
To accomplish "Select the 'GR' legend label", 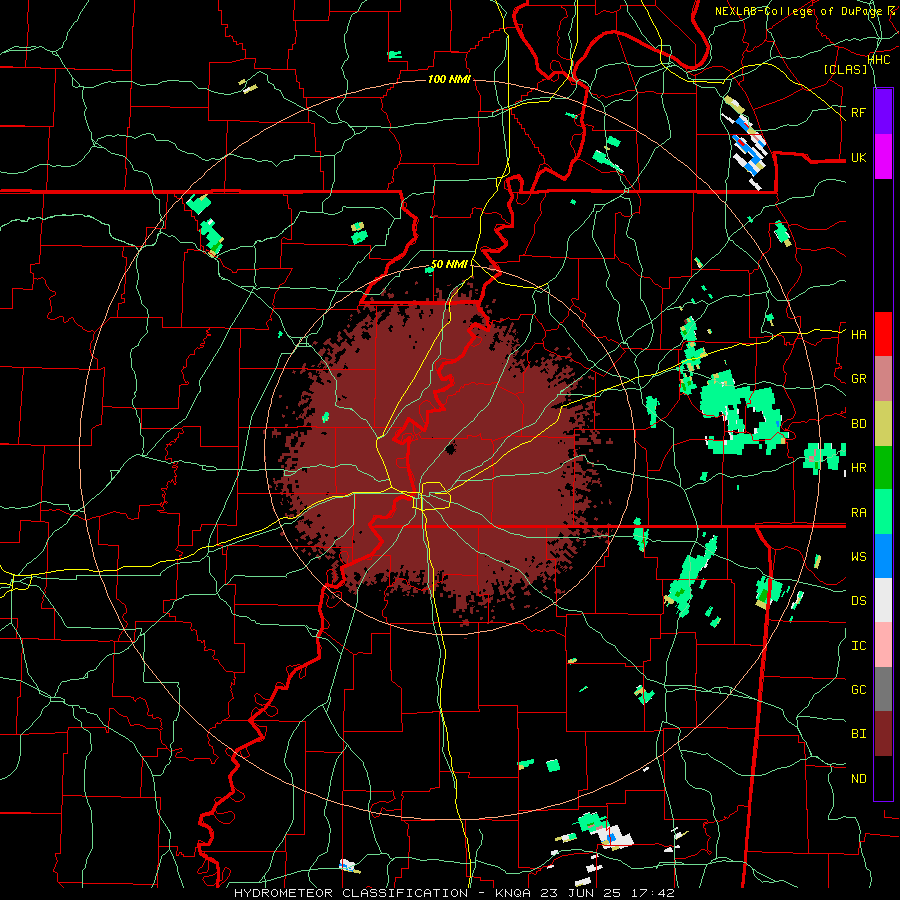I will (x=858, y=379).
